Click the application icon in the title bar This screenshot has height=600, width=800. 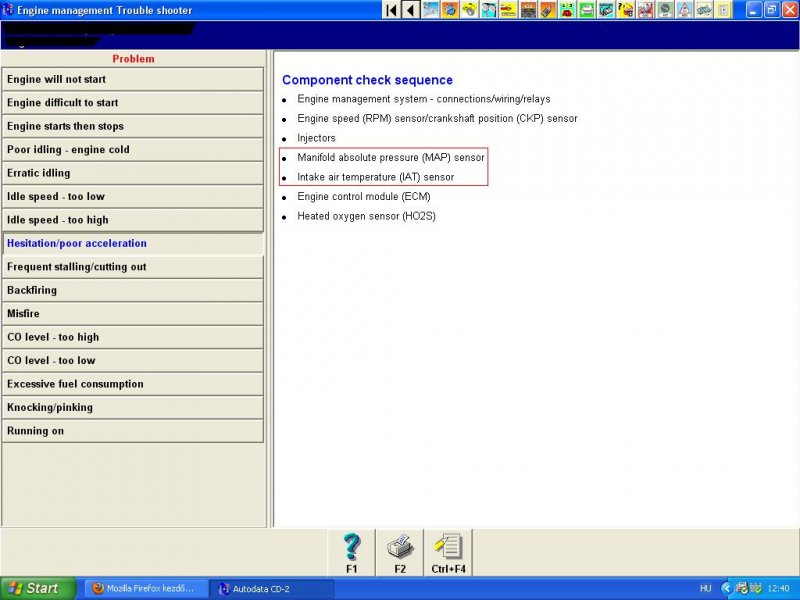[x=8, y=10]
